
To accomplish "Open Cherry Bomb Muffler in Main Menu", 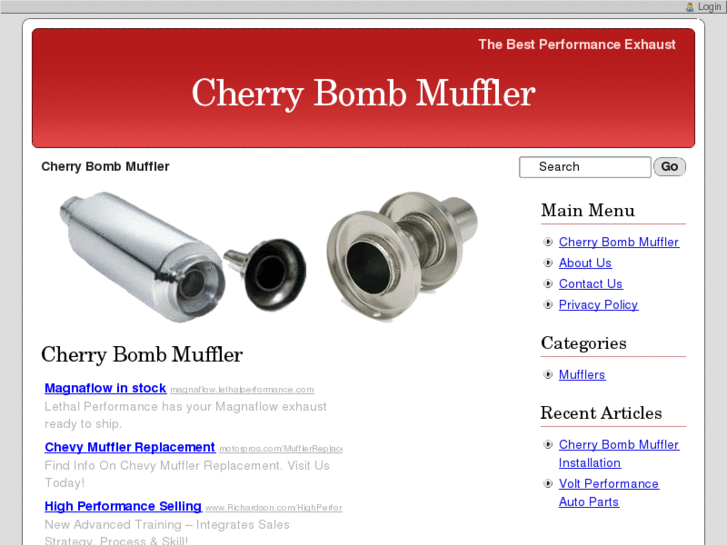I will pos(619,242).
